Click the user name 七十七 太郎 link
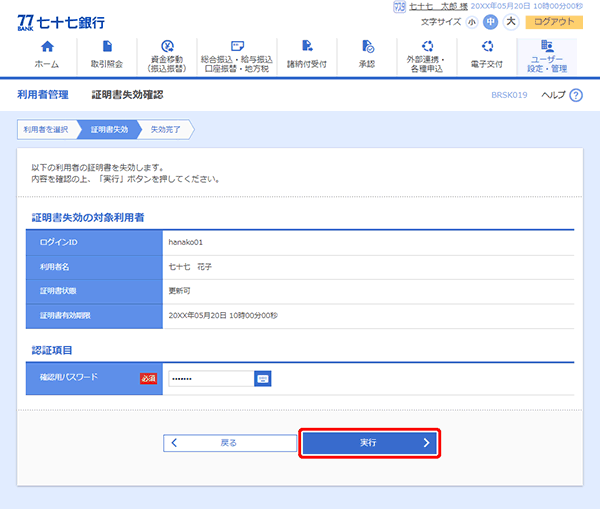 point(439,7)
